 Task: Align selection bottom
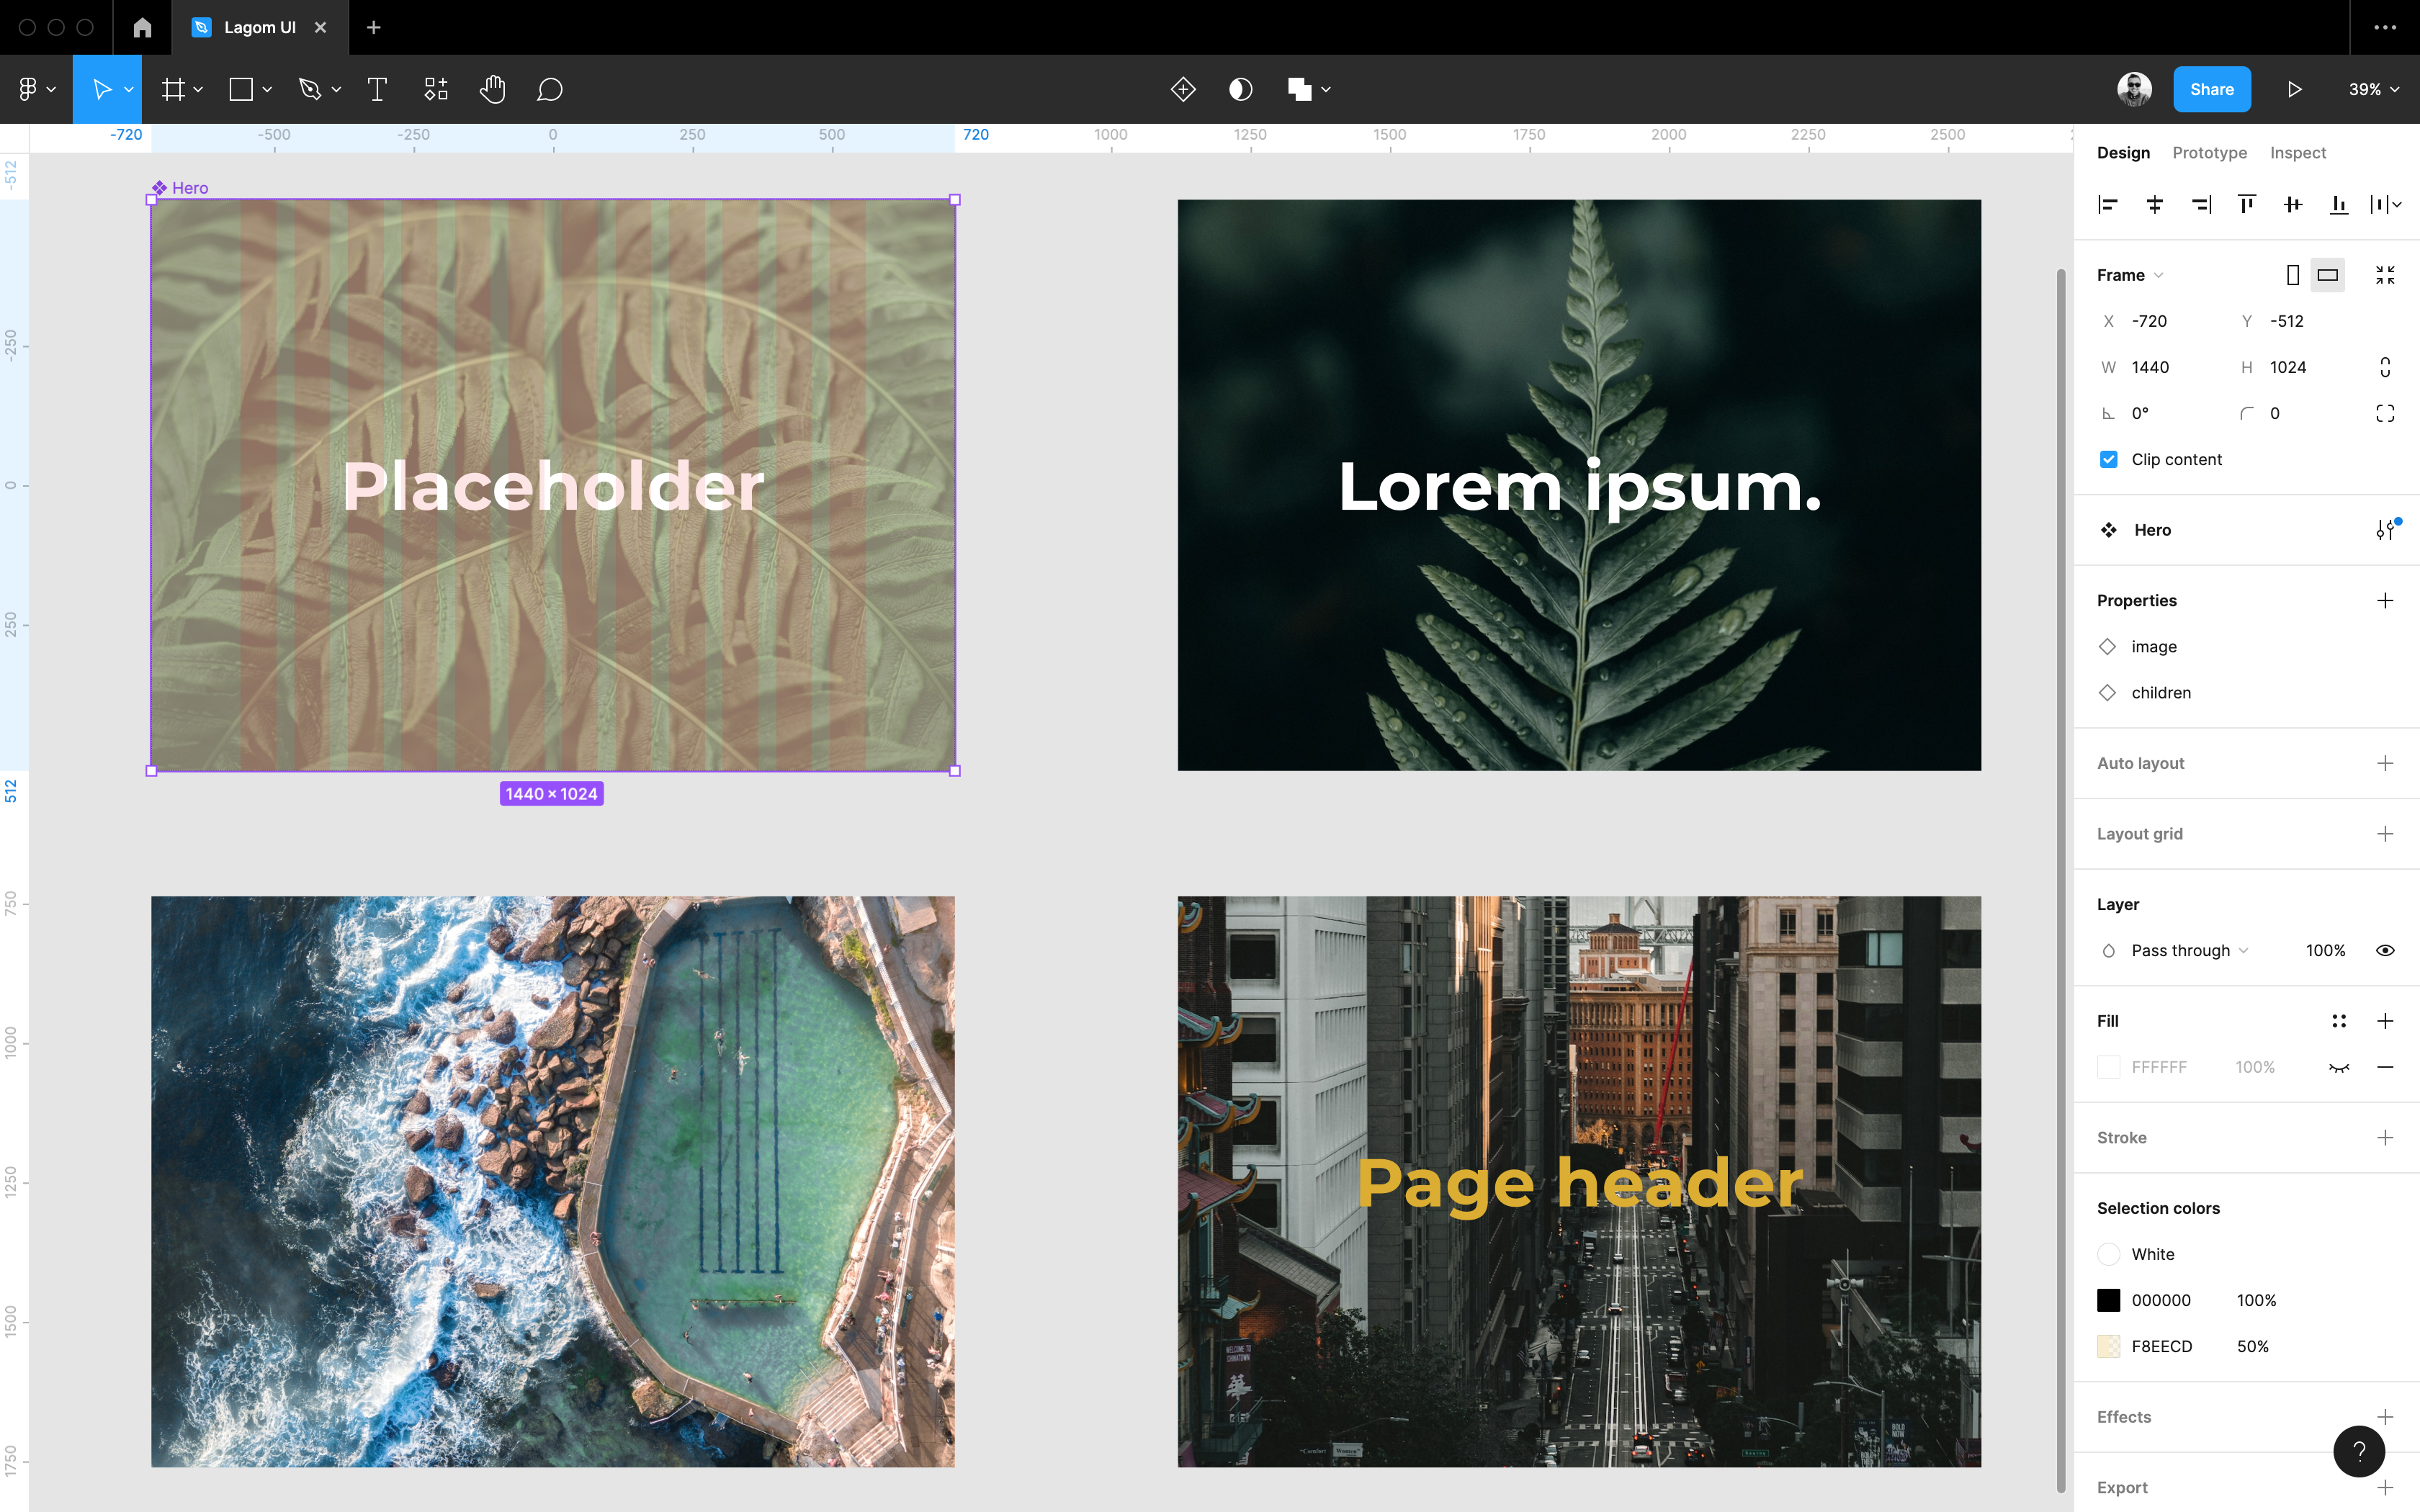click(2339, 205)
